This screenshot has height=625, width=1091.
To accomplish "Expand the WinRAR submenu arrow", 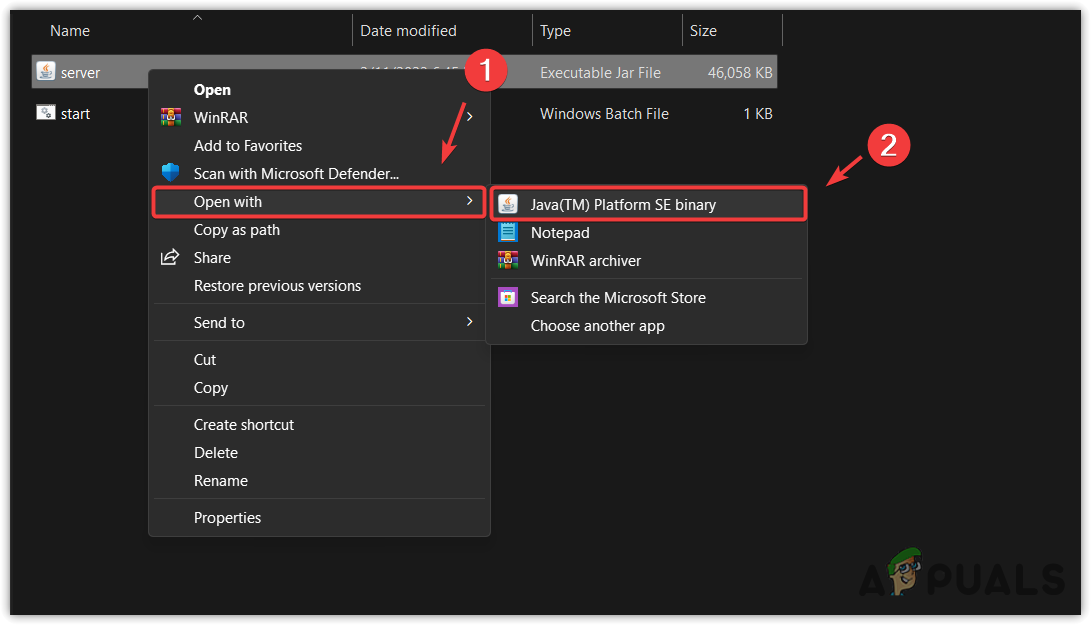I will [x=470, y=116].
